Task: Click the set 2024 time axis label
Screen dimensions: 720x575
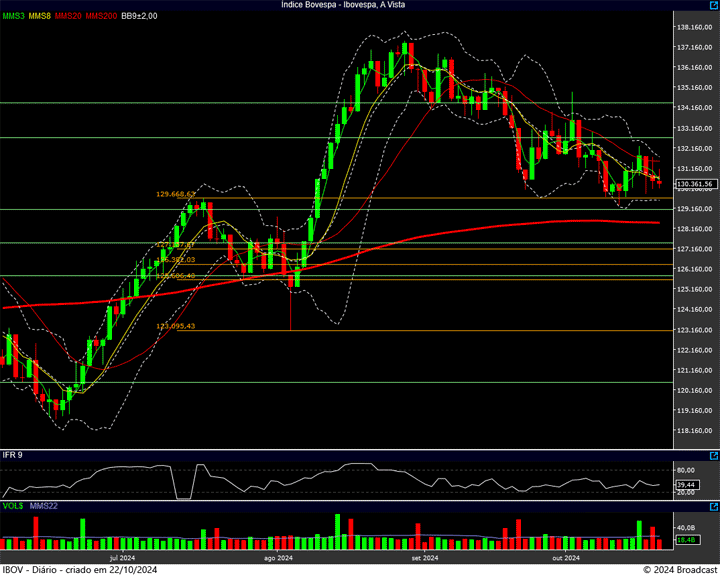Action: pos(425,557)
